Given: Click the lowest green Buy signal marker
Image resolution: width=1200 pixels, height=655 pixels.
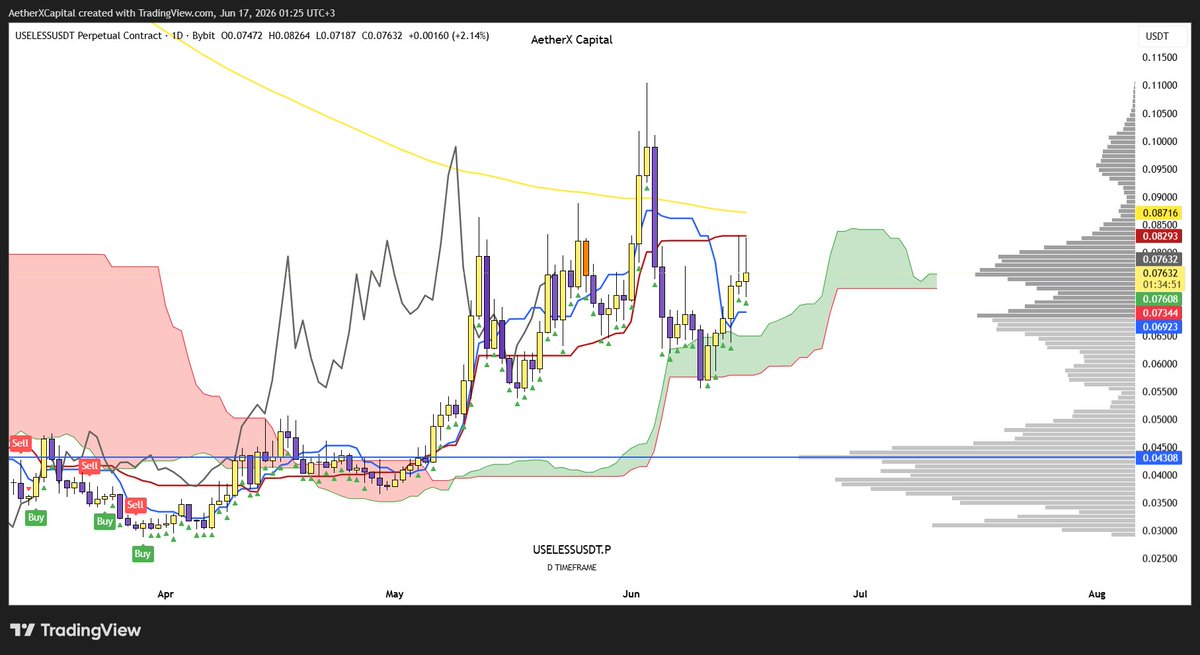Looking at the screenshot, I should tap(143, 553).
